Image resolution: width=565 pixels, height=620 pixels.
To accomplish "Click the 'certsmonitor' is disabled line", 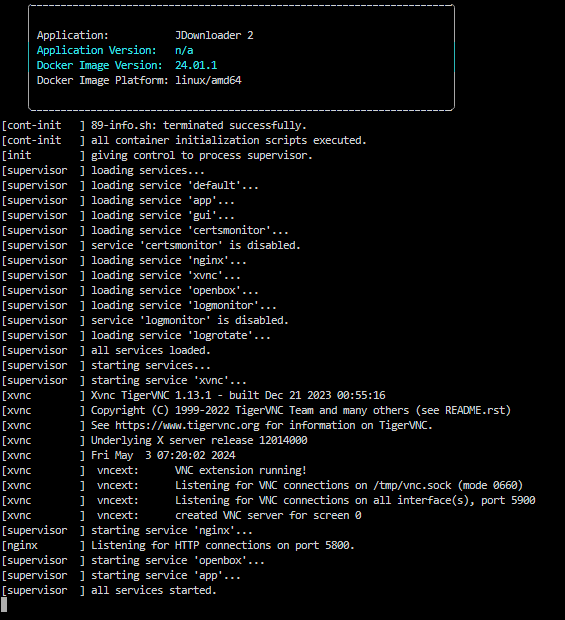I will click(x=151, y=246).
